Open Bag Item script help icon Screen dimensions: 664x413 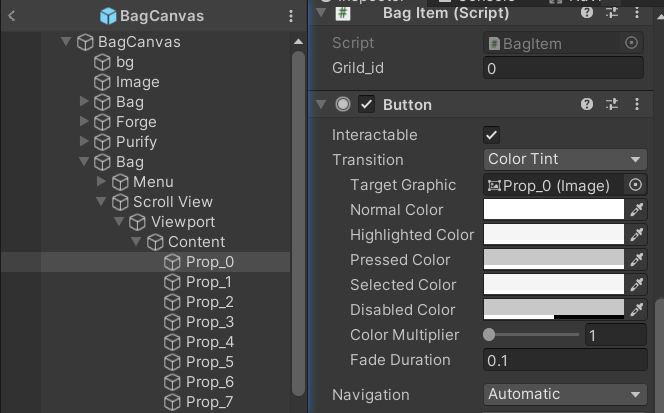(587, 13)
